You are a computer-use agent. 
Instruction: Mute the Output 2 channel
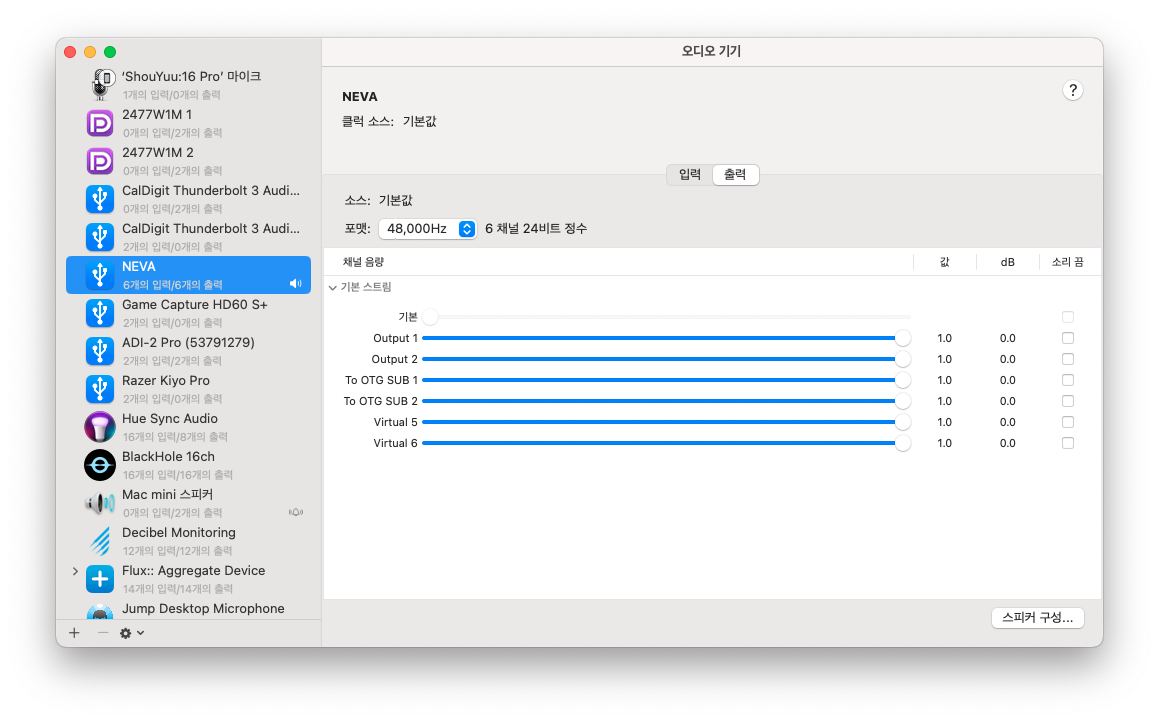tap(1067, 359)
